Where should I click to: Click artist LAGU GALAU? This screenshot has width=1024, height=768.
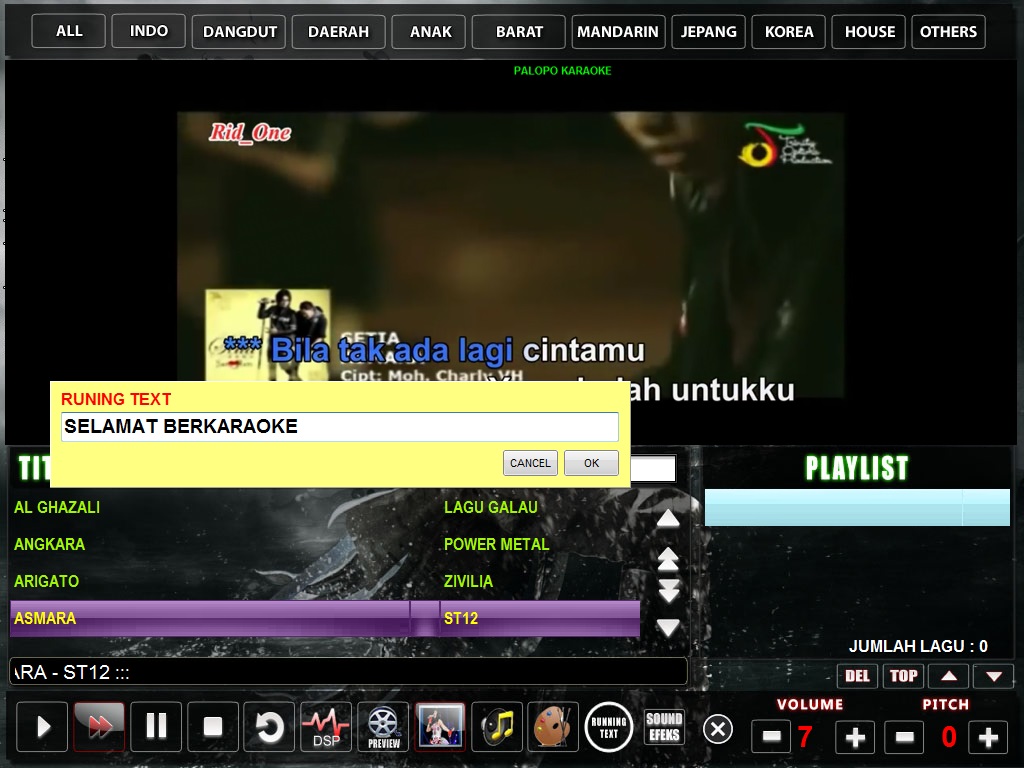(x=491, y=507)
